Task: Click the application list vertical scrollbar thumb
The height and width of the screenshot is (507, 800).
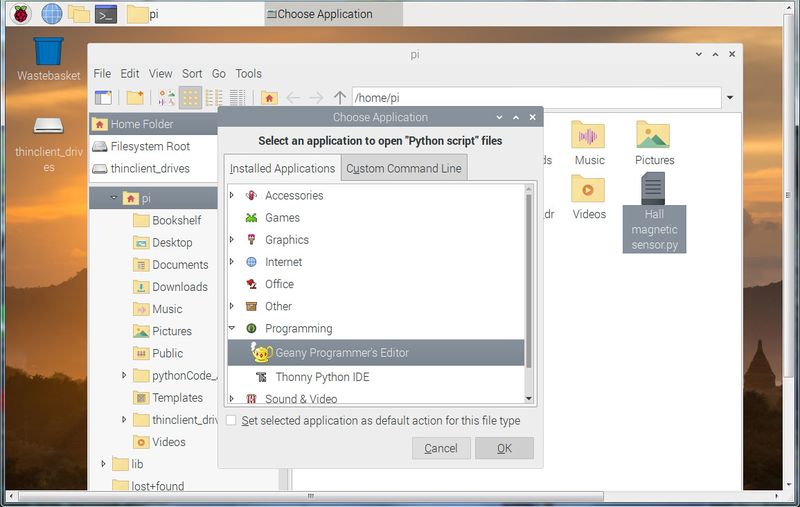Action: coord(529,281)
